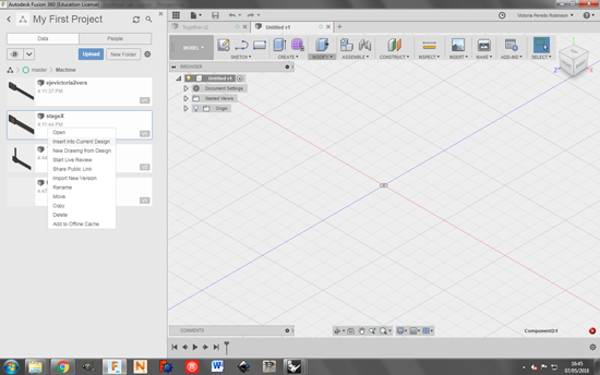The image size is (600, 375).
Task: Switch to the People tab
Action: (x=115, y=39)
